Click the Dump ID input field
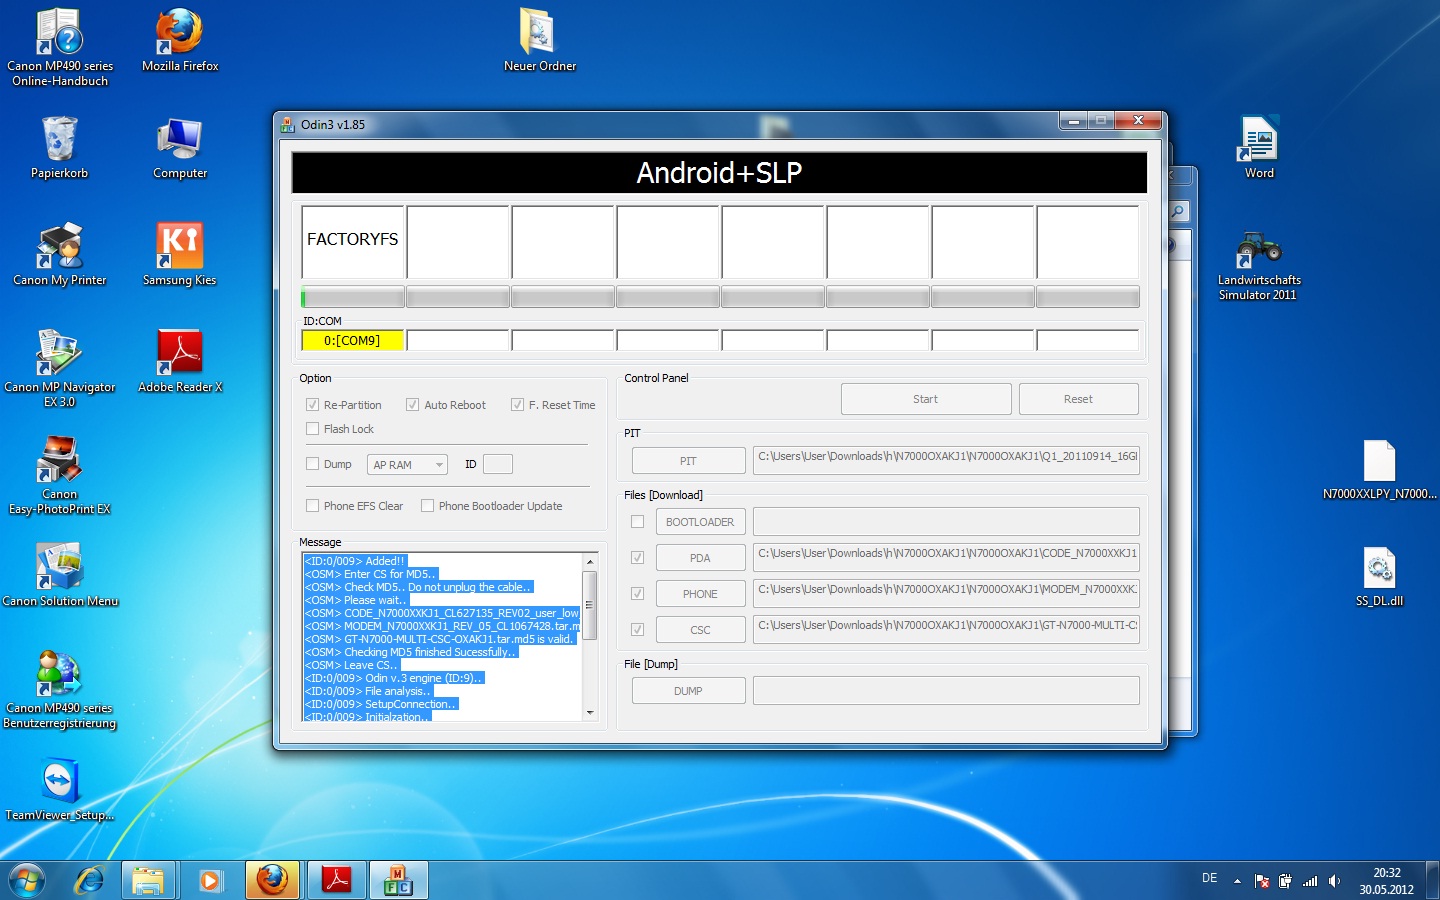The height and width of the screenshot is (900, 1440). [498, 464]
